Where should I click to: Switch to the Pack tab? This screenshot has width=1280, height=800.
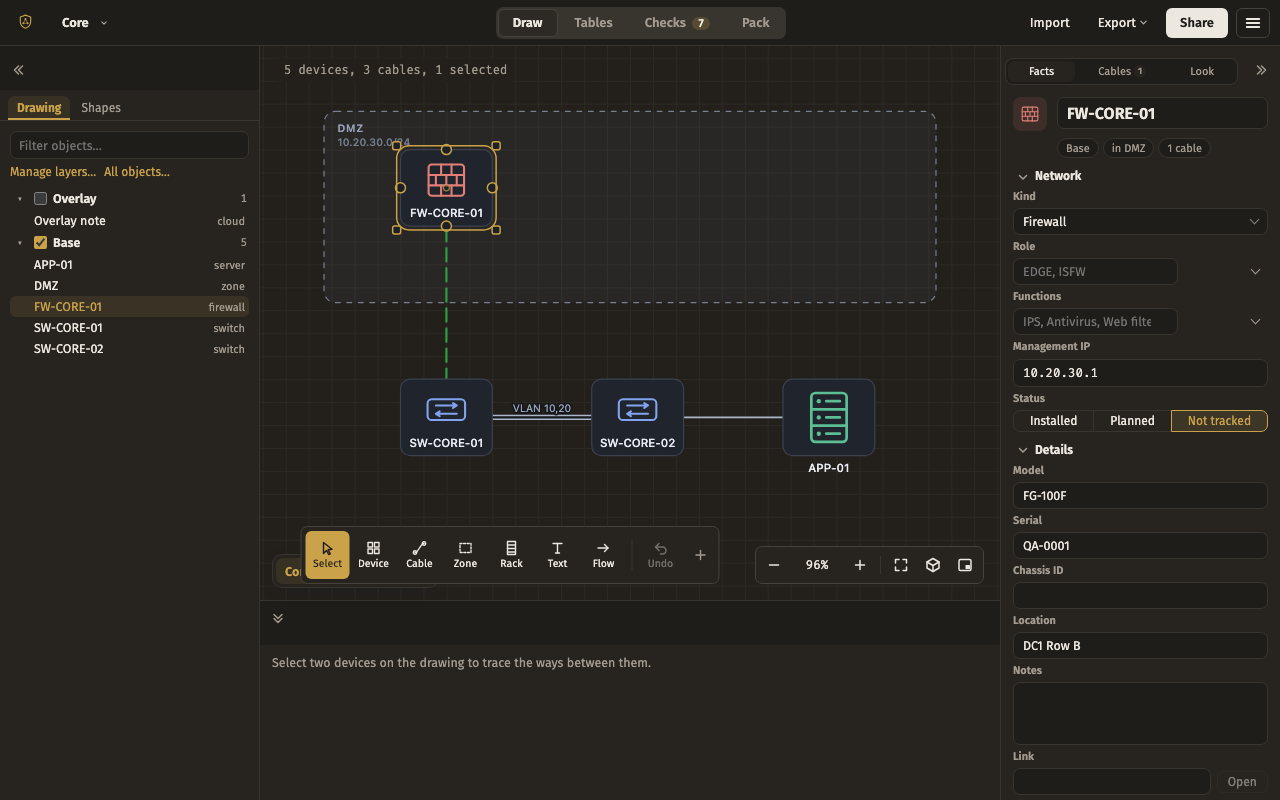tap(756, 23)
